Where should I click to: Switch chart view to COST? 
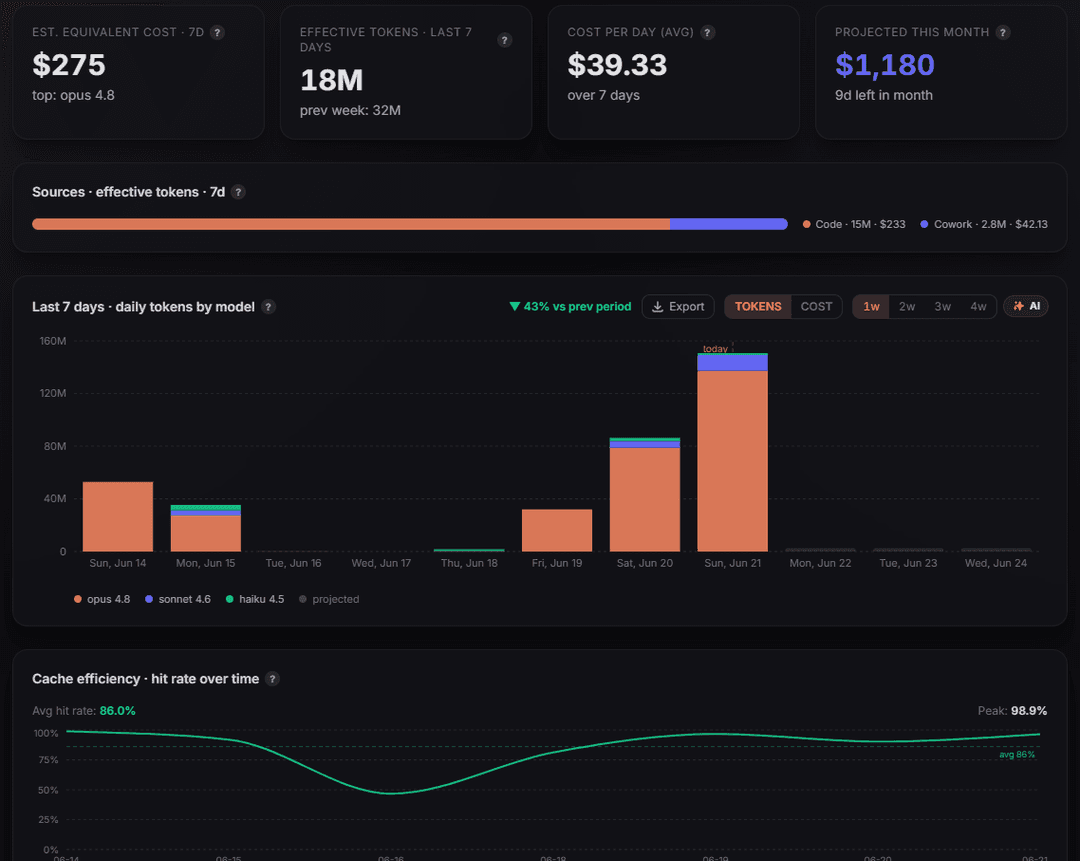(816, 307)
